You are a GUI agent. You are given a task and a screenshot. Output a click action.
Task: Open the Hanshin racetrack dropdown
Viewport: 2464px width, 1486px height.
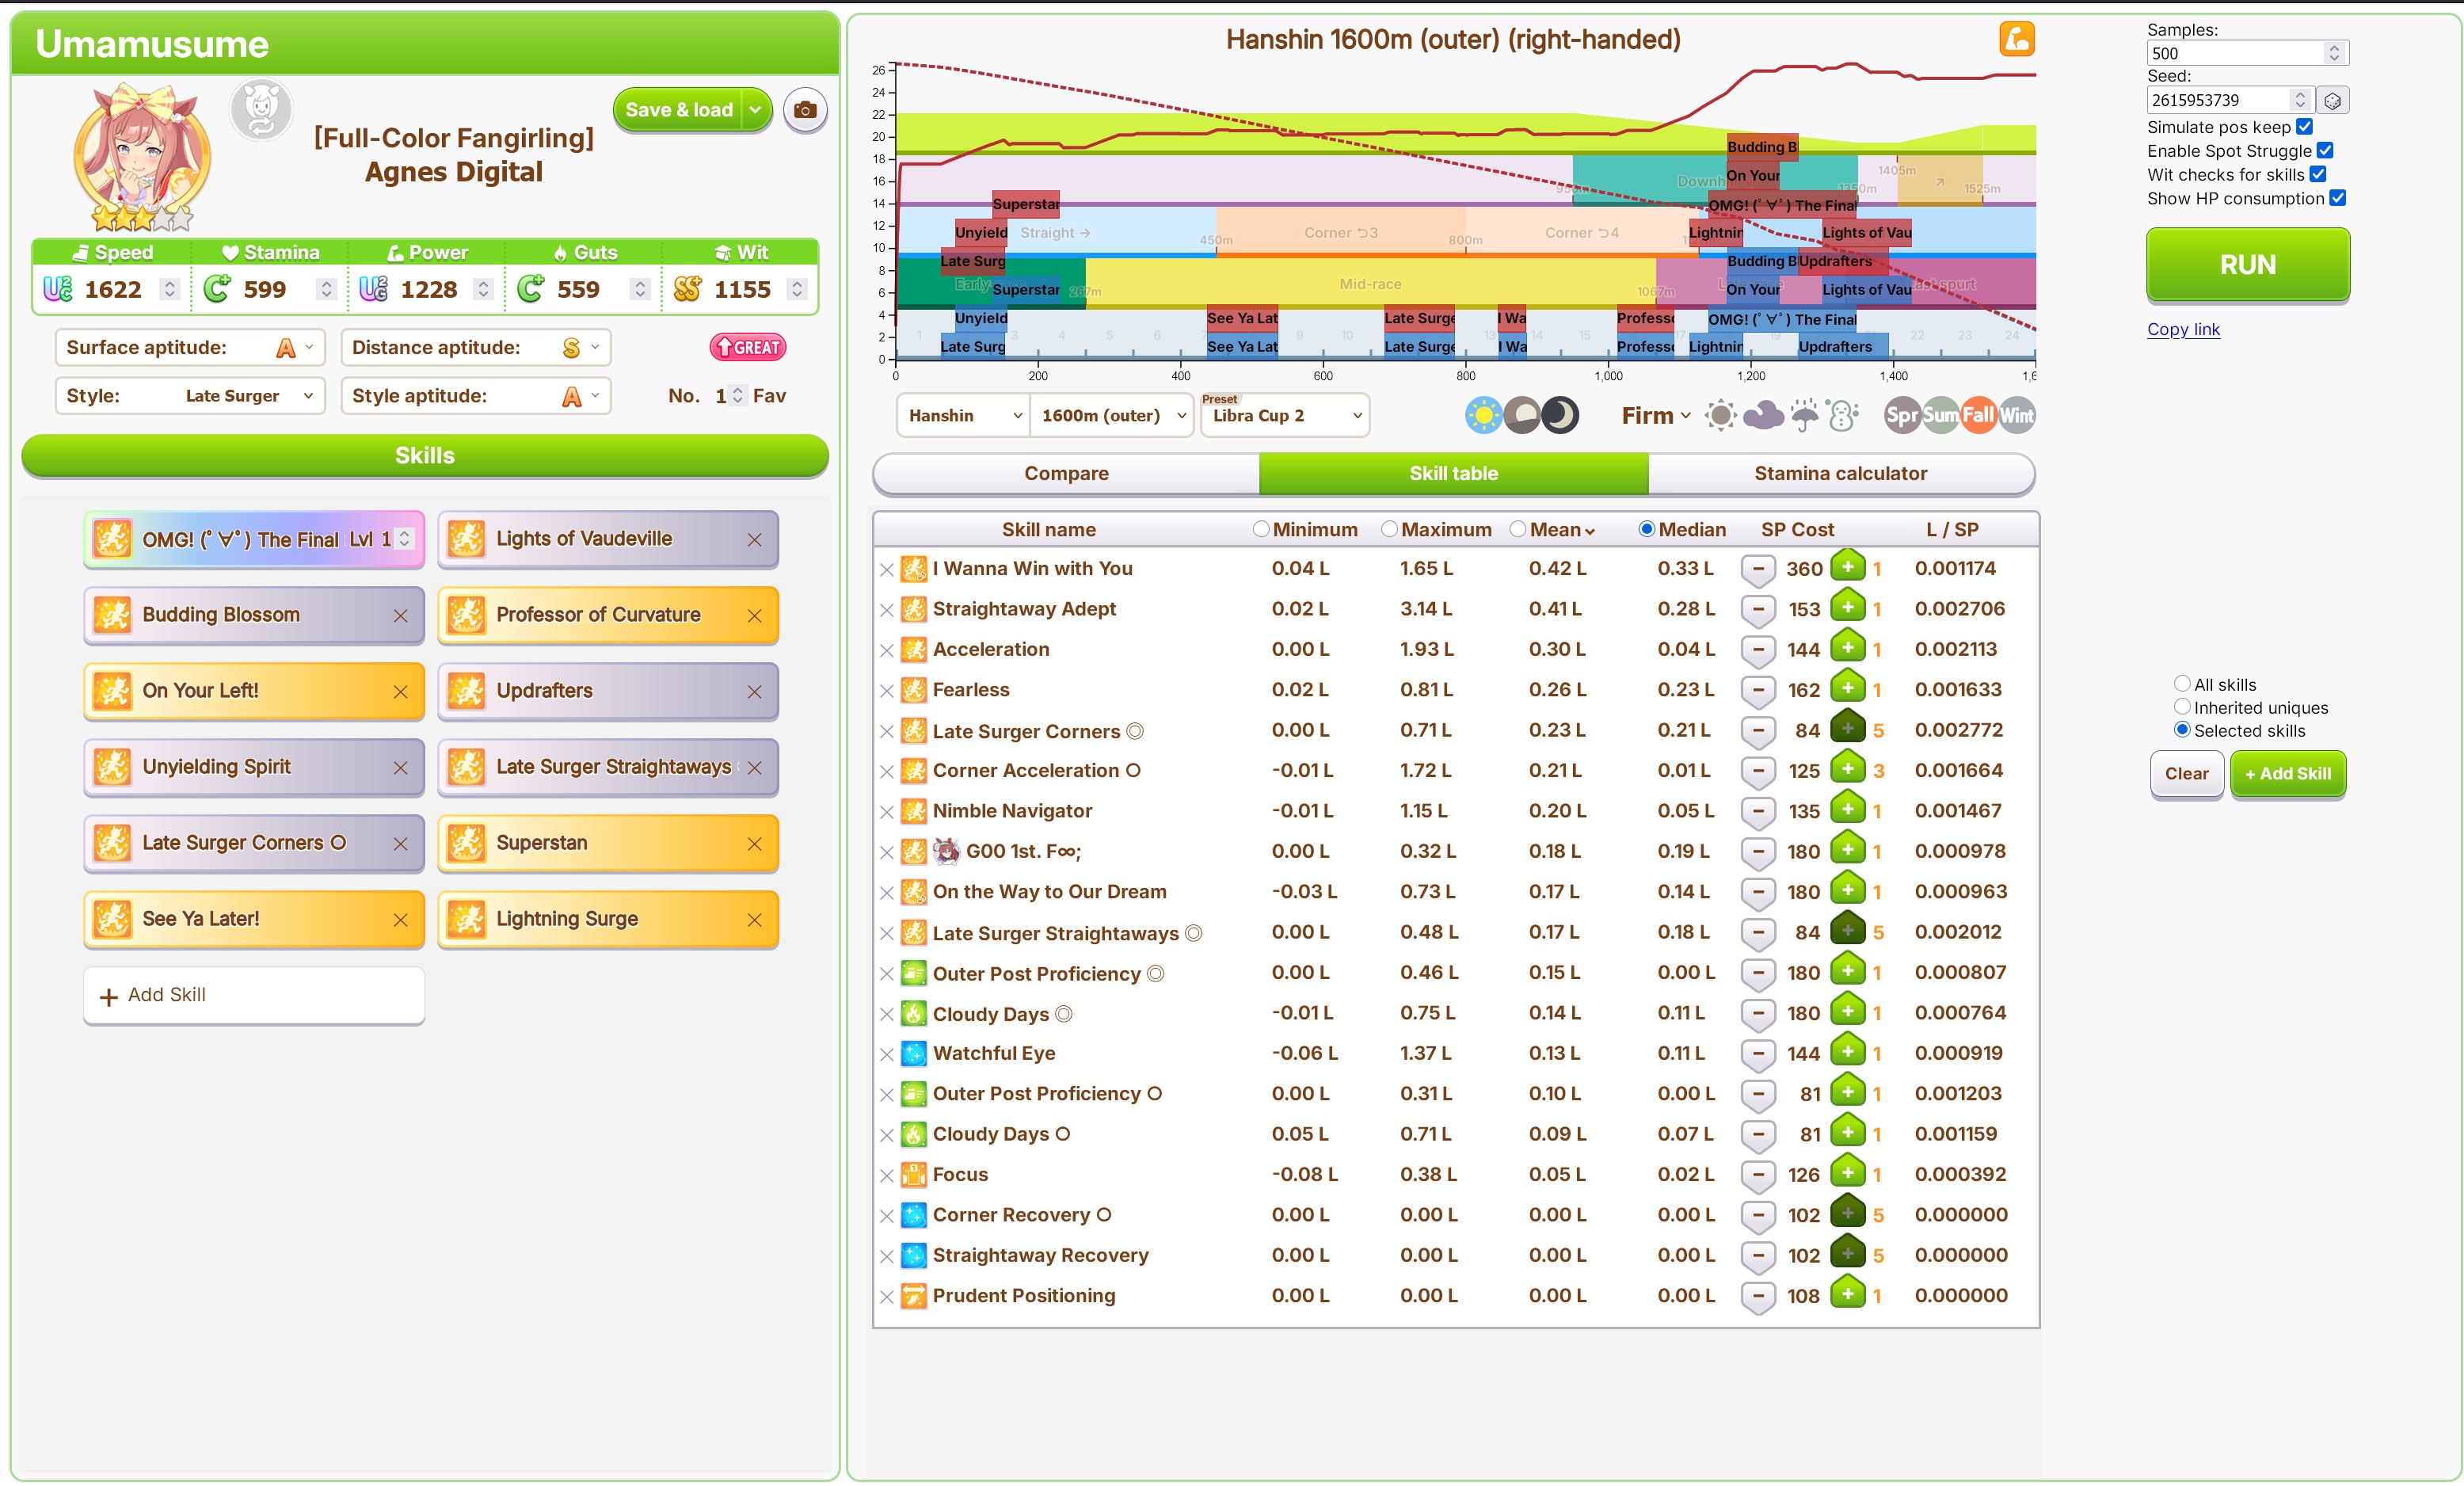pos(964,415)
